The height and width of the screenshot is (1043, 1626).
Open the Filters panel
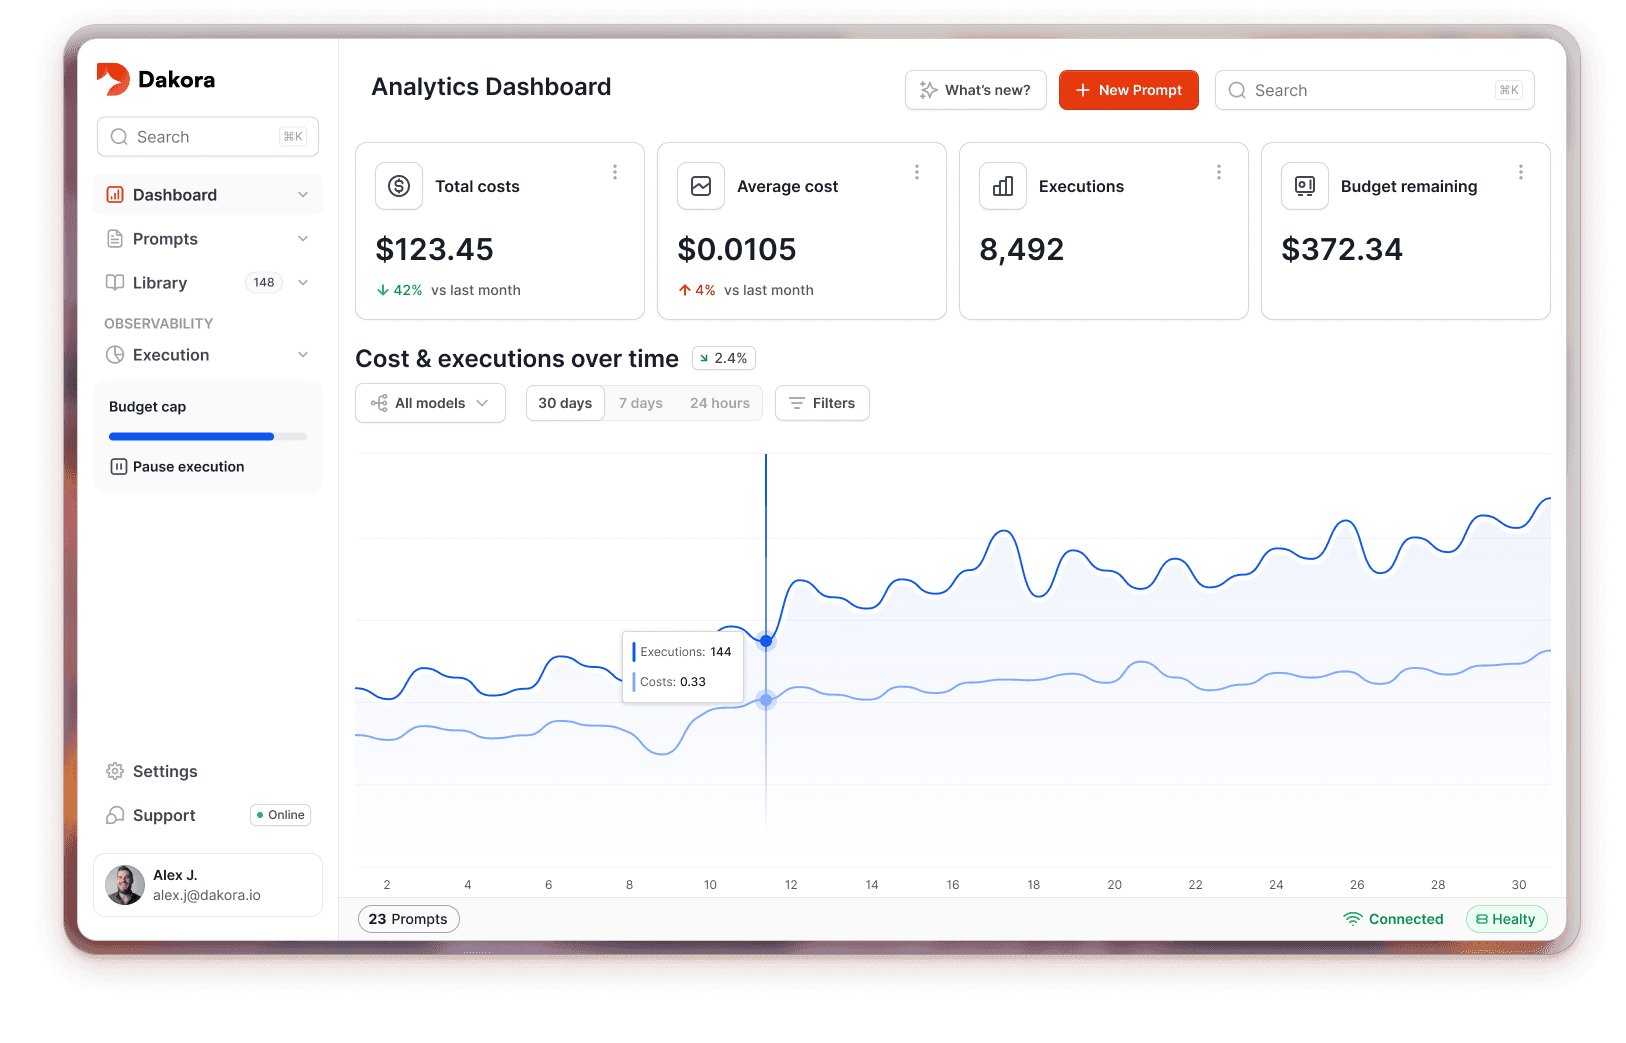(822, 403)
